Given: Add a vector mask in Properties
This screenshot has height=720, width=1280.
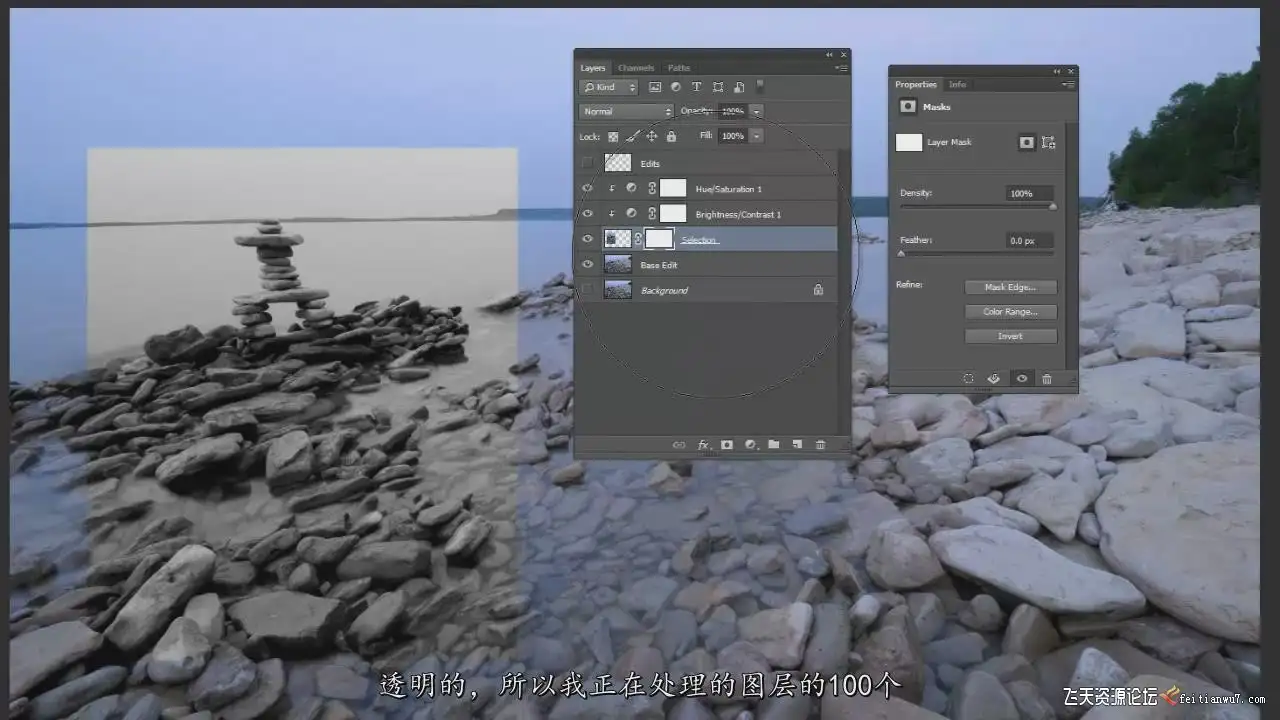Looking at the screenshot, I should [1048, 142].
